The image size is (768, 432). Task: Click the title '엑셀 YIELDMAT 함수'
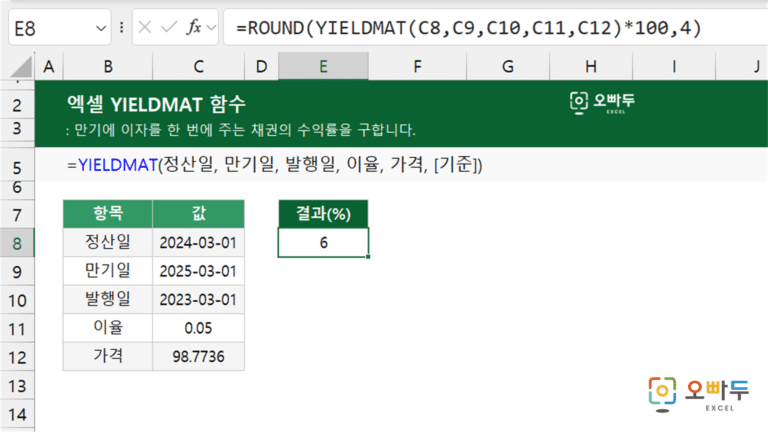coord(156,104)
